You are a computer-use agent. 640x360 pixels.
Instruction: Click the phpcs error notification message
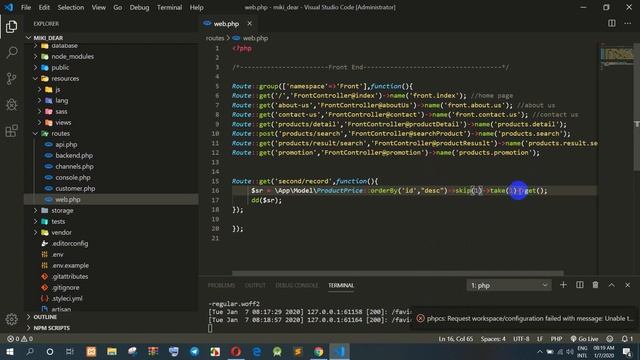529,318
